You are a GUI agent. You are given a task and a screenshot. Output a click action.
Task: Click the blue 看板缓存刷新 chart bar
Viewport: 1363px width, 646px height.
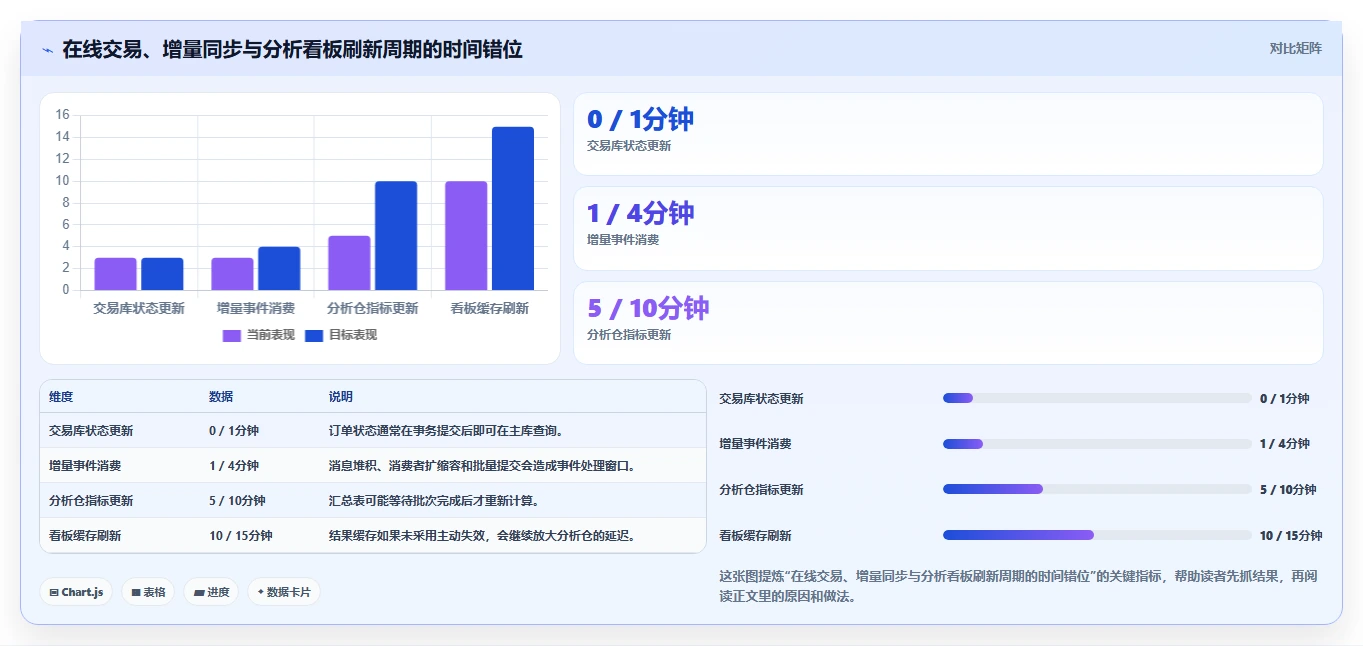[x=513, y=209]
